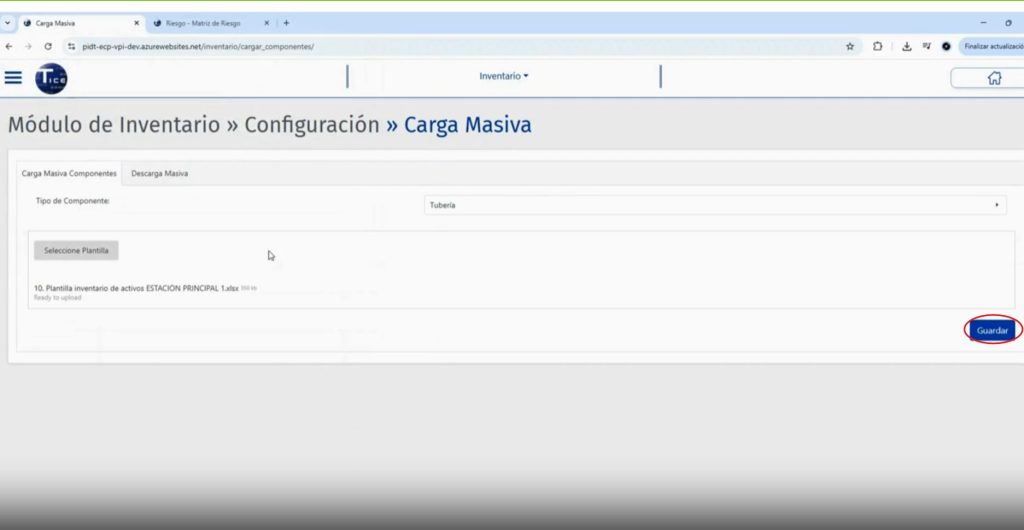The image size is (1024, 530).
Task: Switch to Descarga Masiva tab
Action: click(160, 174)
